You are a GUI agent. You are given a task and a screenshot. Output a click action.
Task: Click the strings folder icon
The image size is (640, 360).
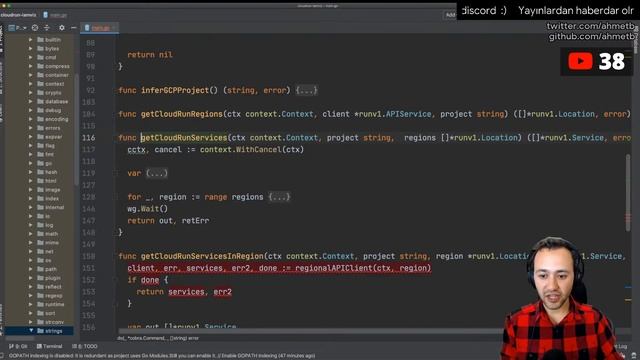coord(40,331)
